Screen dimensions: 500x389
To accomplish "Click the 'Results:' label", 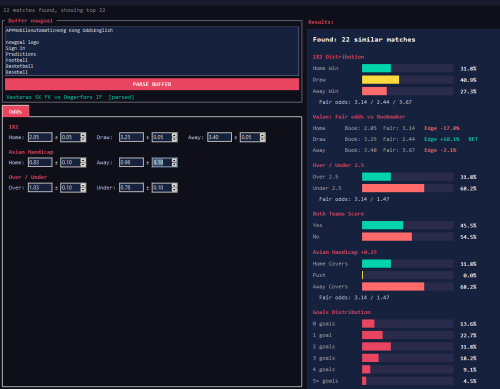I will 321,22.
